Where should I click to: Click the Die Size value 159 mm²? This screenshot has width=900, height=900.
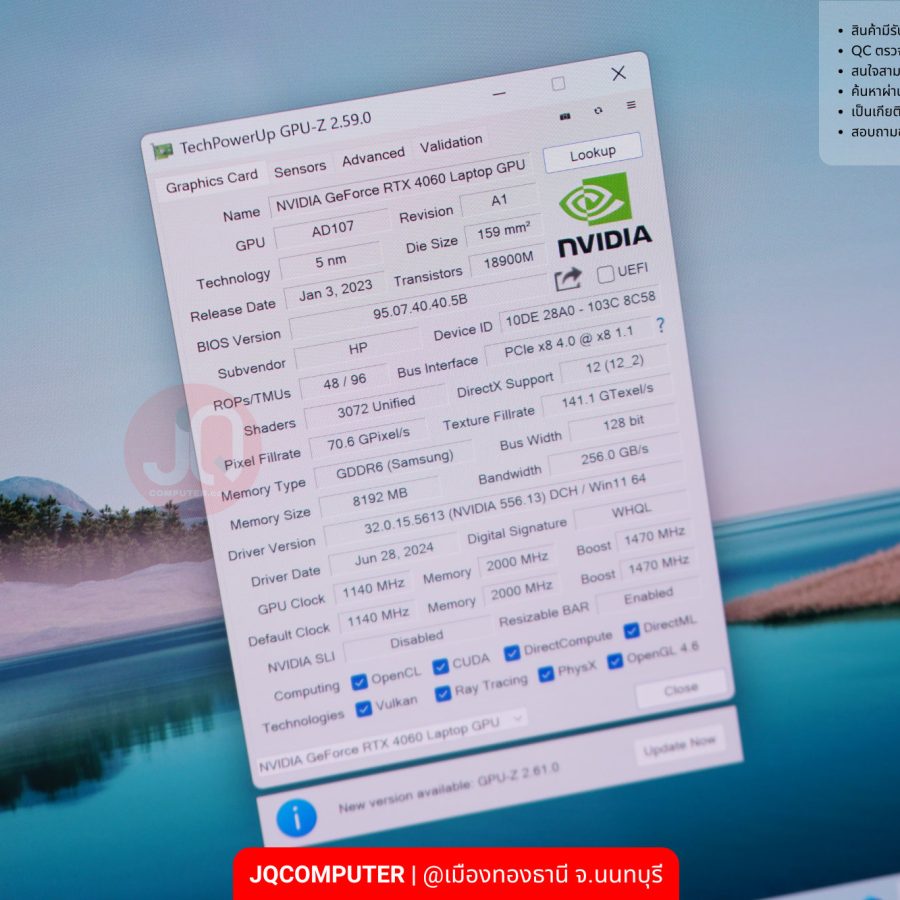[503, 232]
